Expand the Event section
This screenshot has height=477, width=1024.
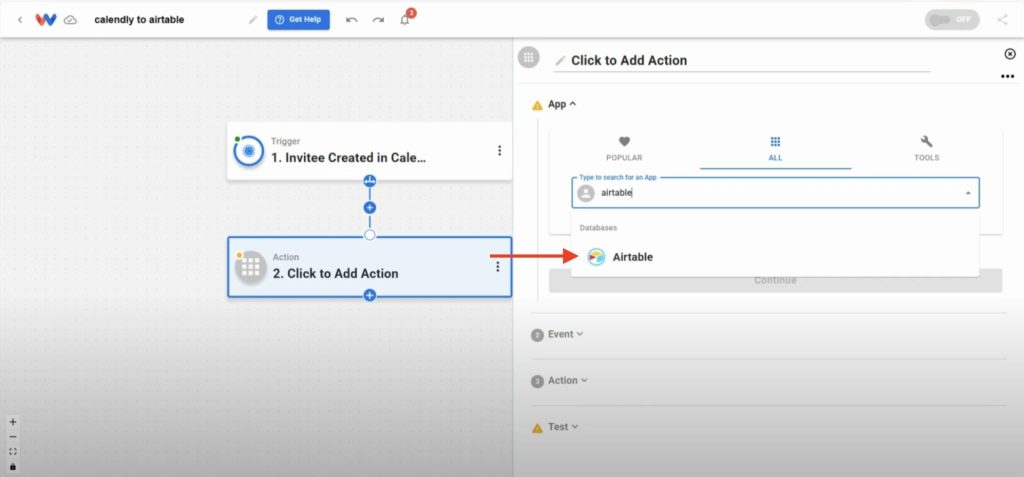565,334
